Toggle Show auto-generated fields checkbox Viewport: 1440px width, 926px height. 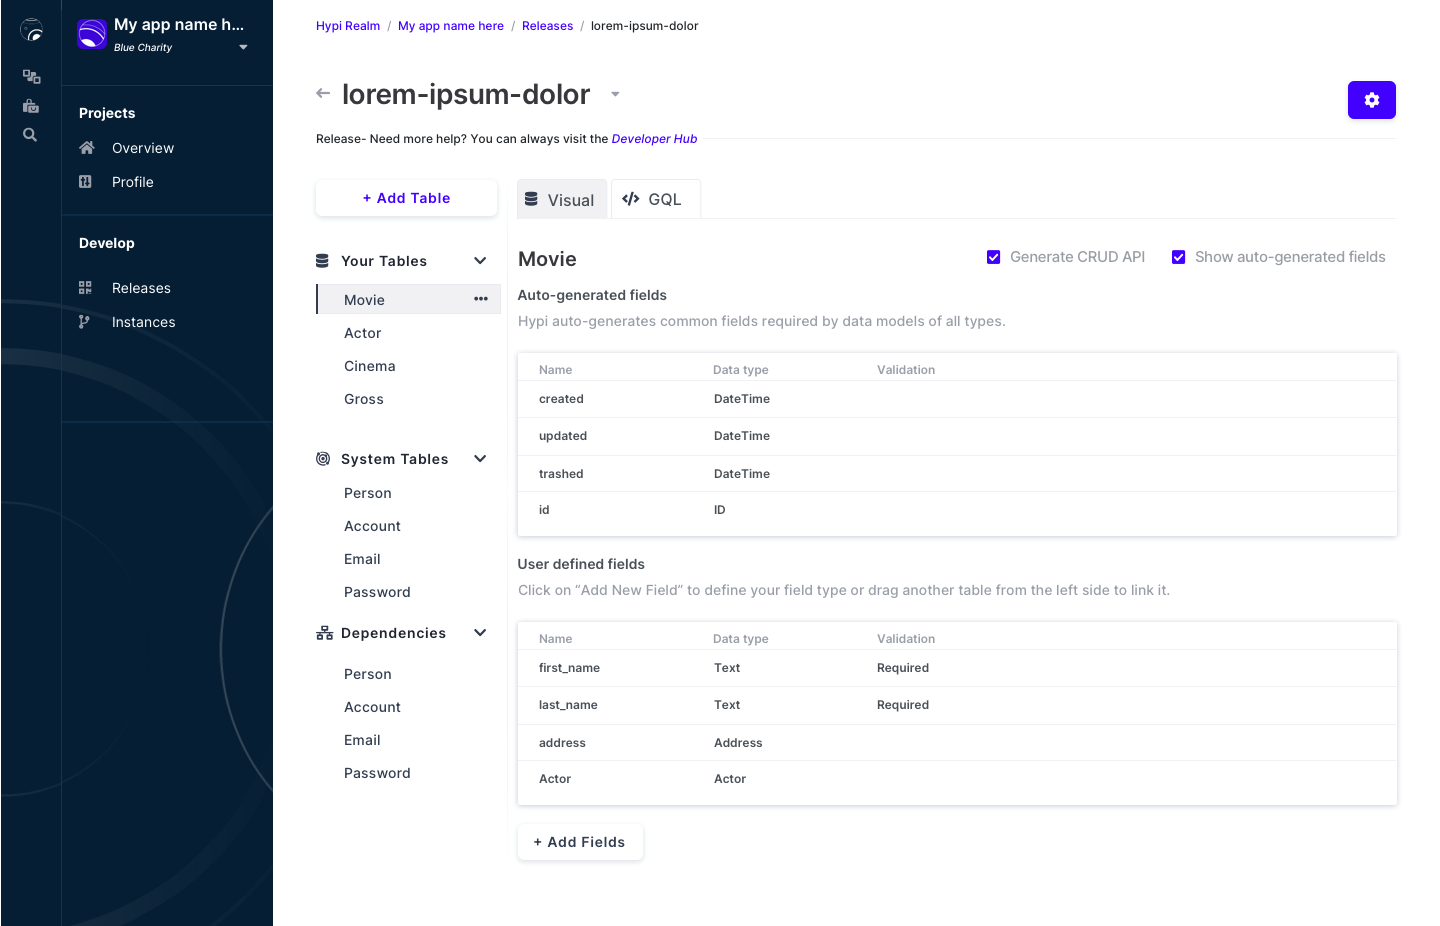tap(1179, 257)
